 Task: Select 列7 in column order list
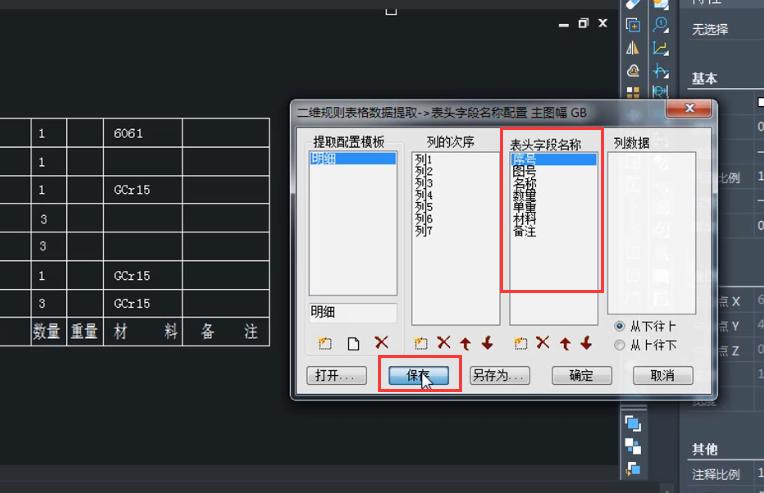[423, 230]
